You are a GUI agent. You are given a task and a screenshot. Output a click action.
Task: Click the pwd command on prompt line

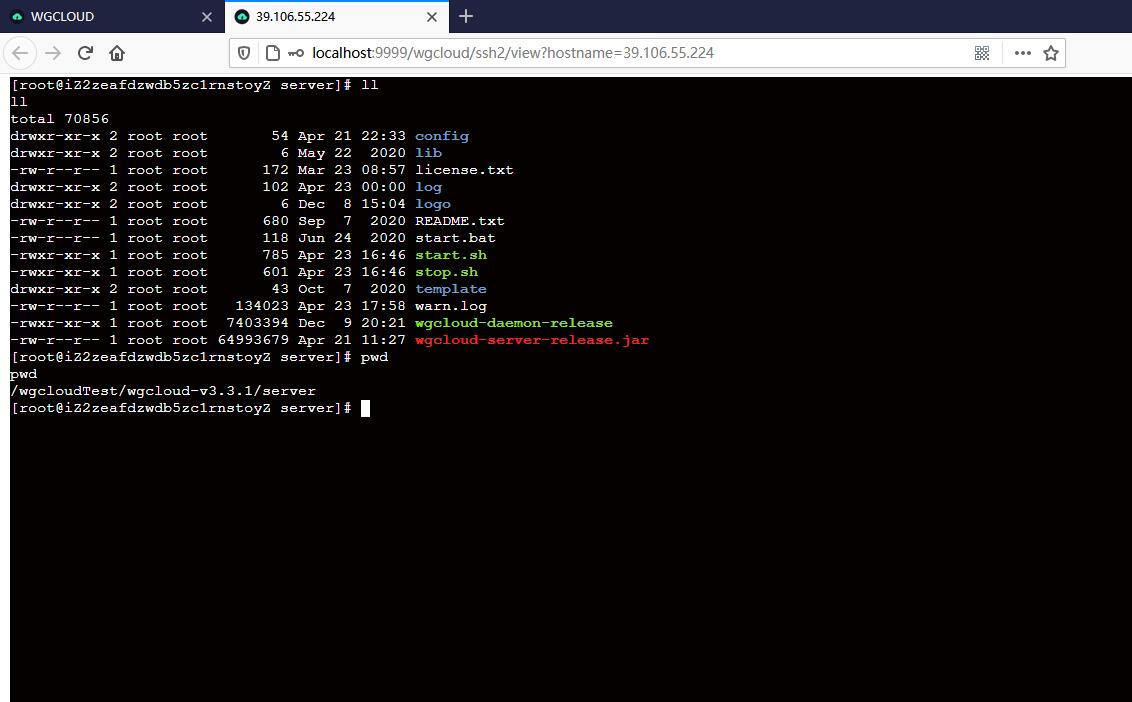coord(374,357)
